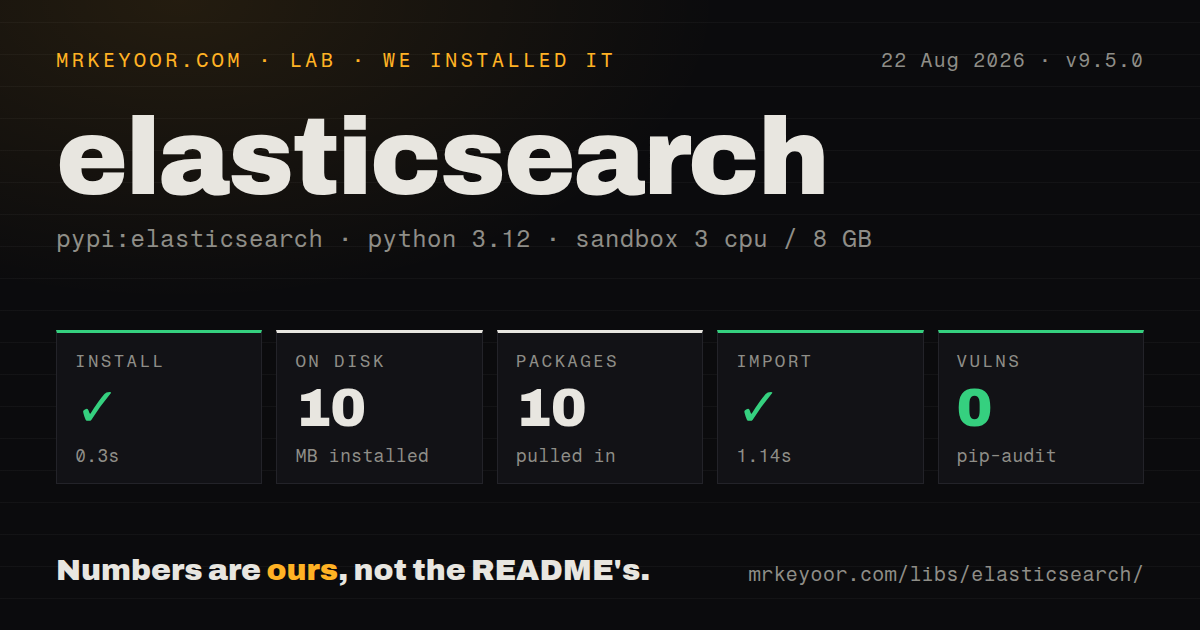Screen dimensions: 1200x630
Task: Click the '1.14s' import time value
Action: (764, 456)
